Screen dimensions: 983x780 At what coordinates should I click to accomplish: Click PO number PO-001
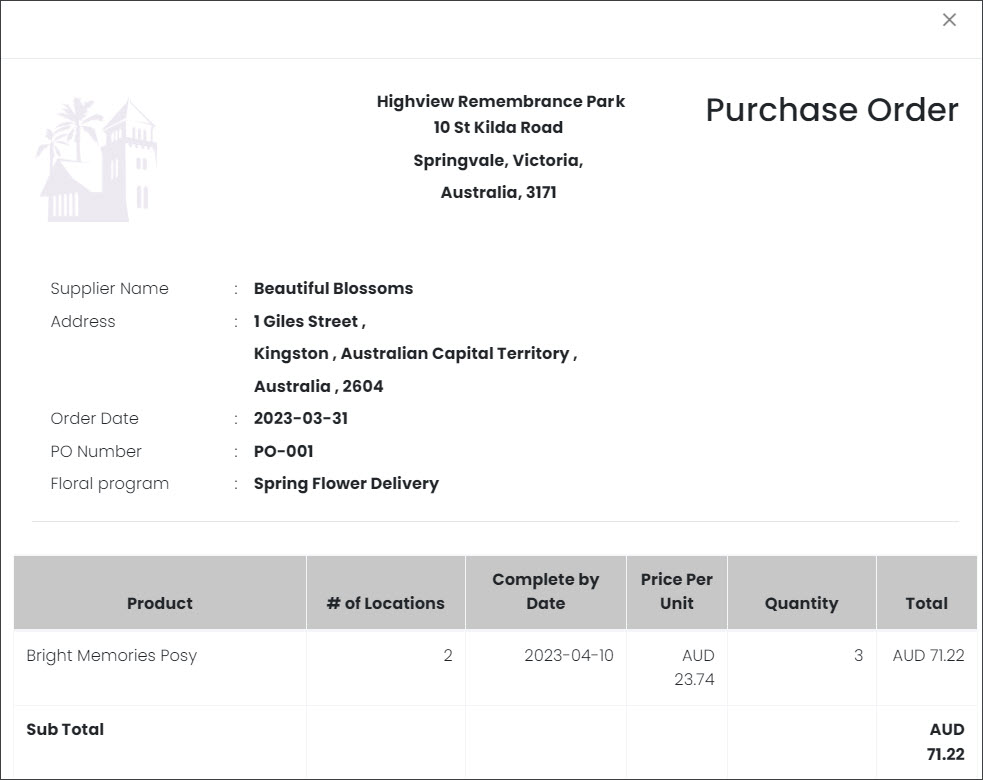[283, 451]
